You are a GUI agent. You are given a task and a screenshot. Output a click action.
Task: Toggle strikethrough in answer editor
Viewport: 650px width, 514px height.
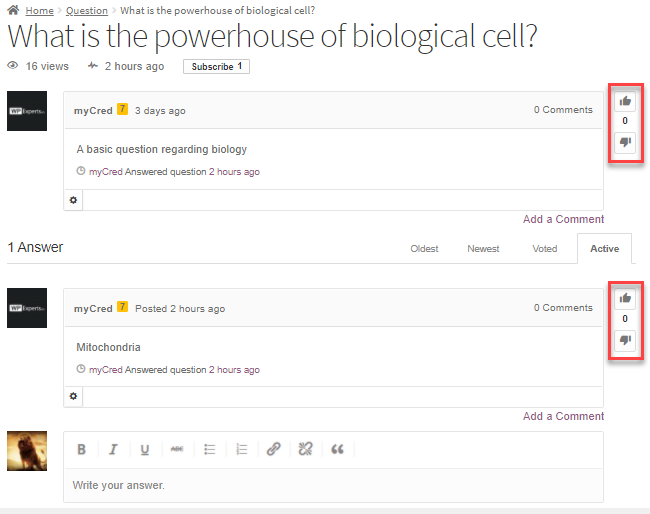tap(177, 450)
